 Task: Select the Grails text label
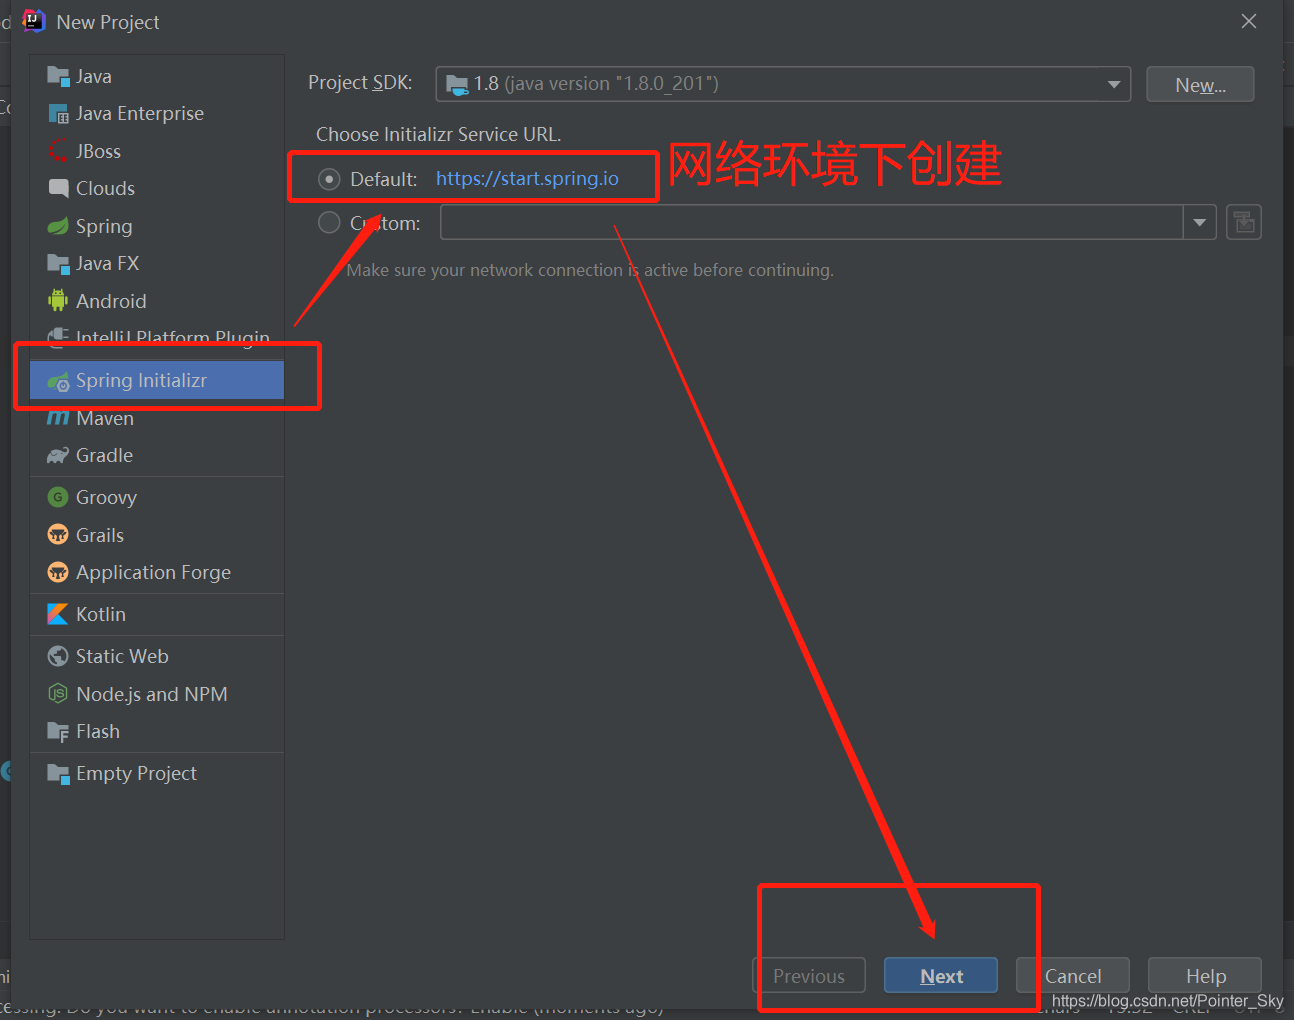point(100,535)
